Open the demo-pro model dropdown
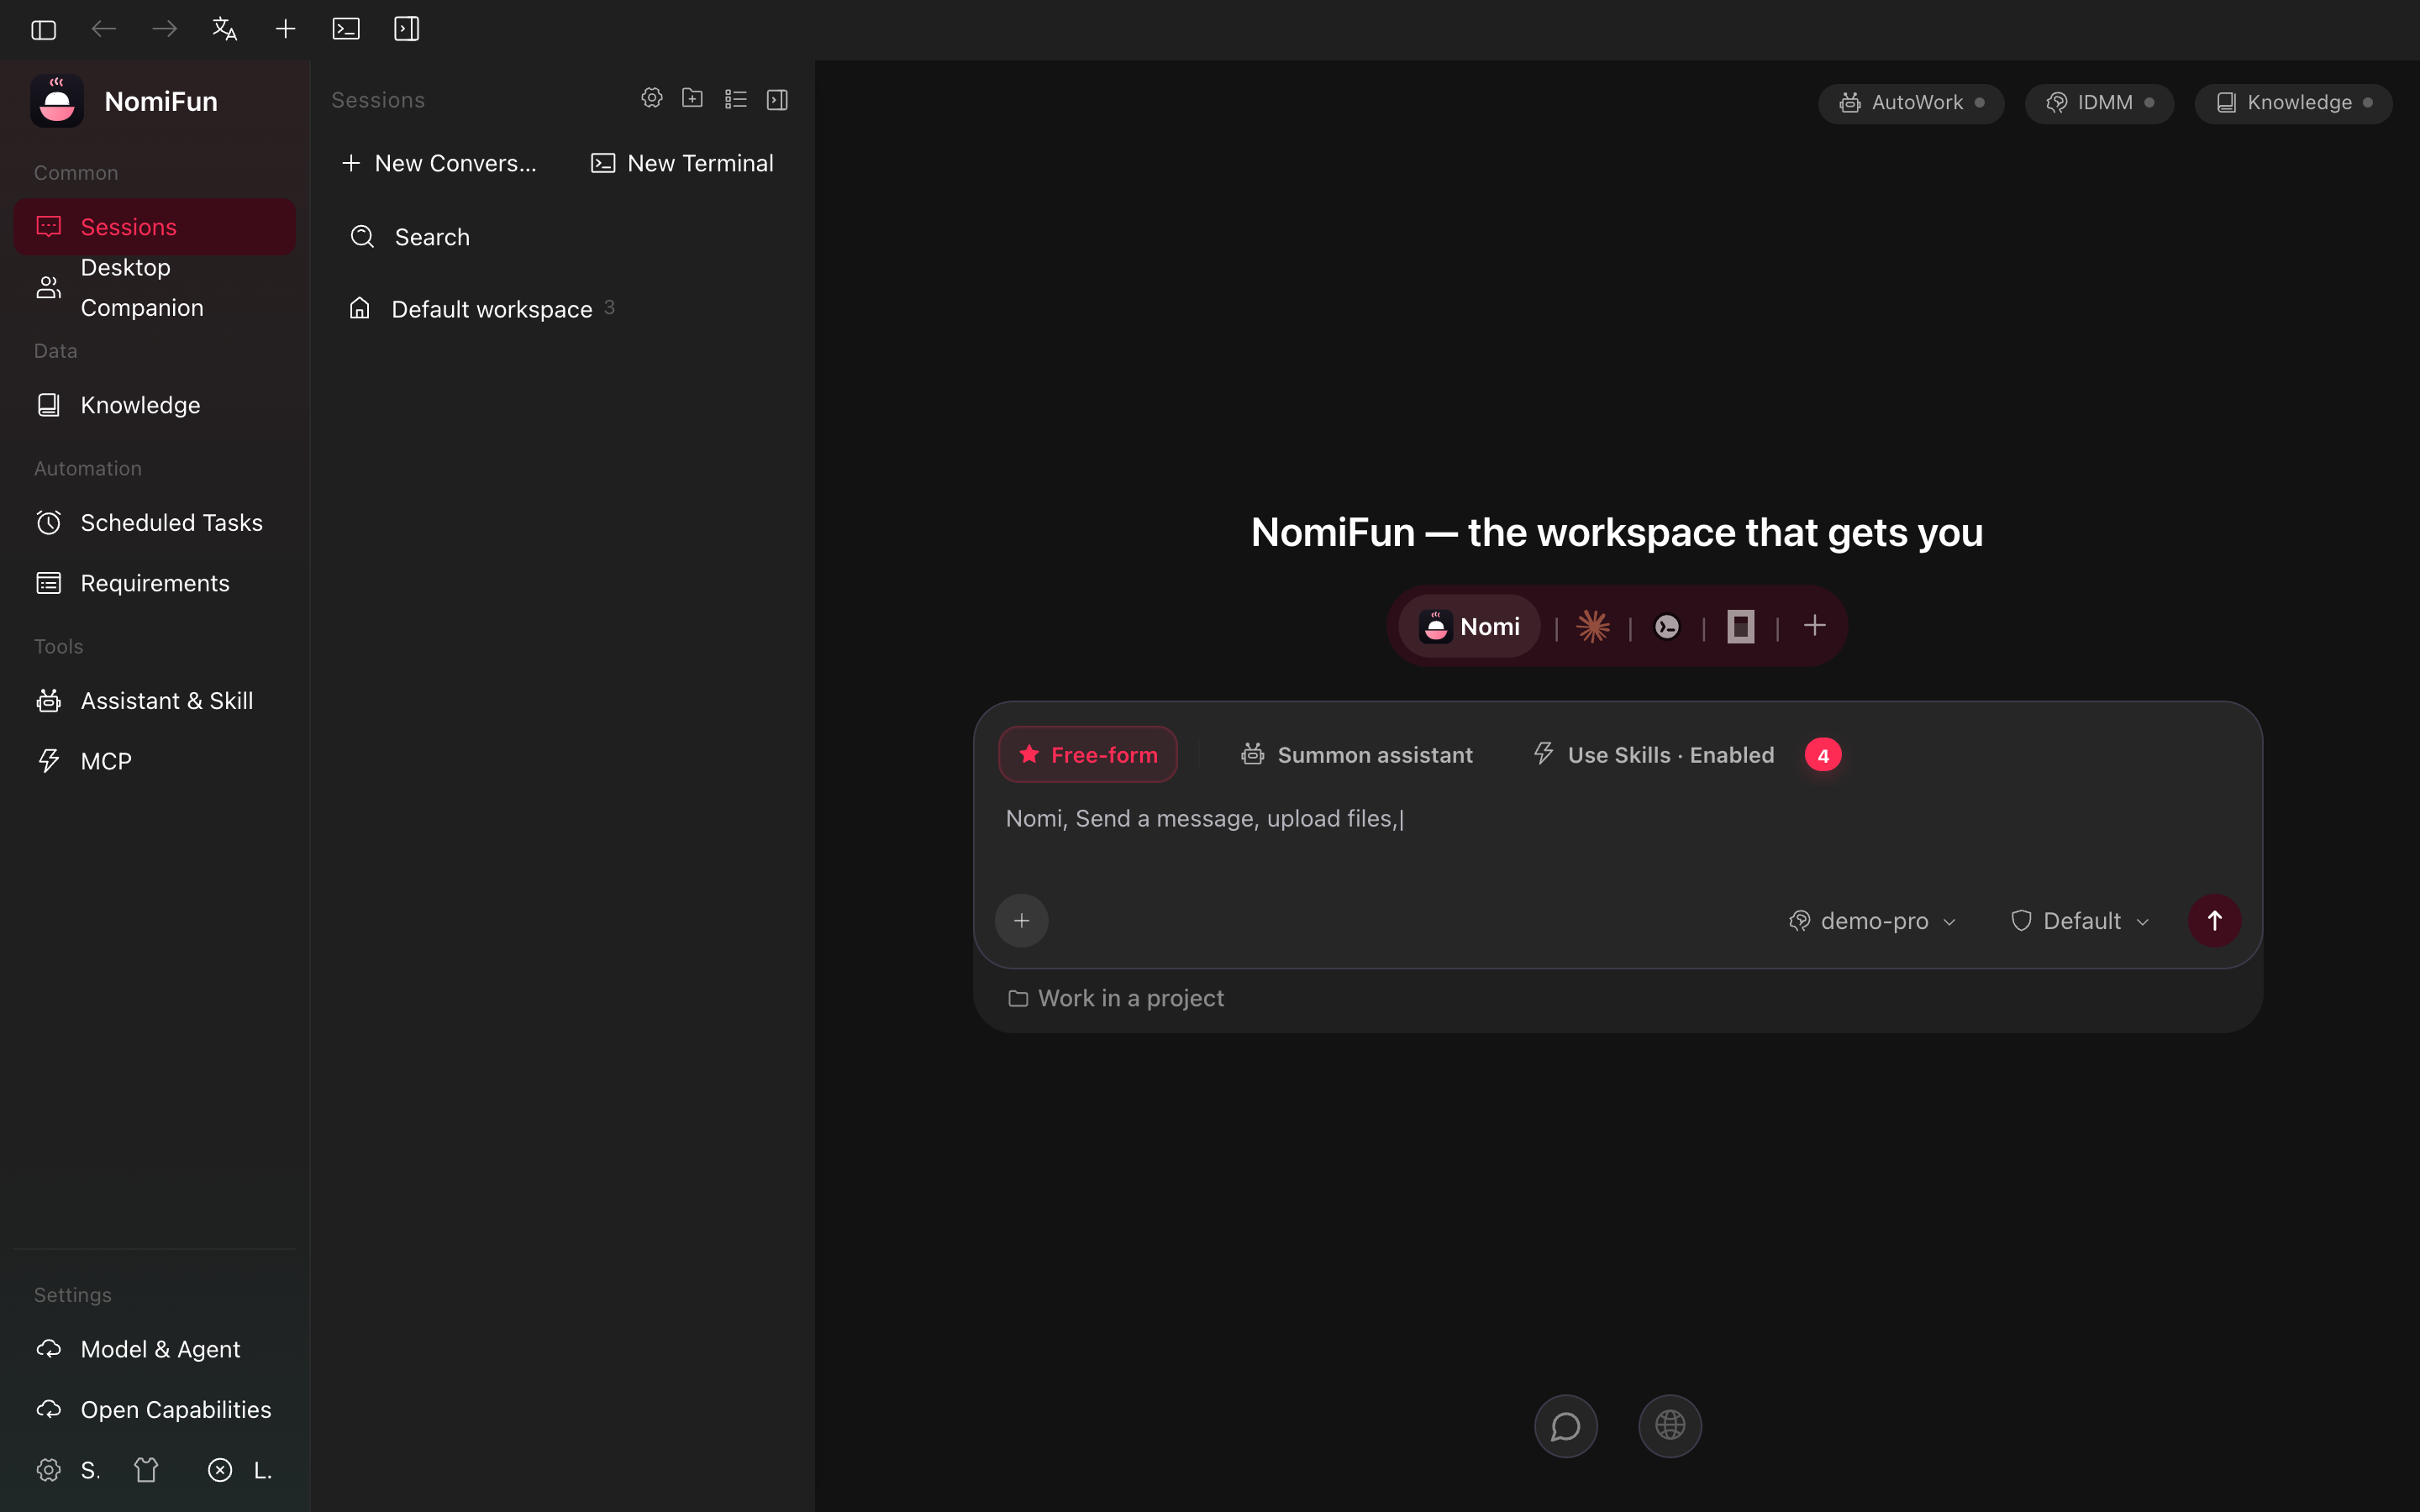 coord(1872,921)
